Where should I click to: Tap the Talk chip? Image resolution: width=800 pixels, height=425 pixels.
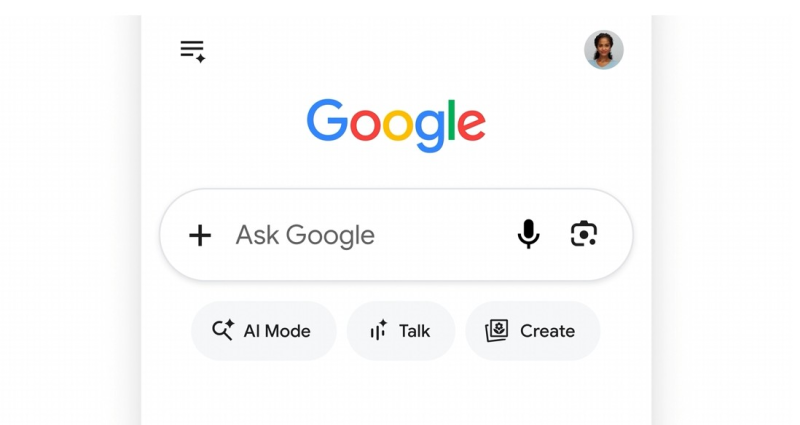click(x=401, y=331)
